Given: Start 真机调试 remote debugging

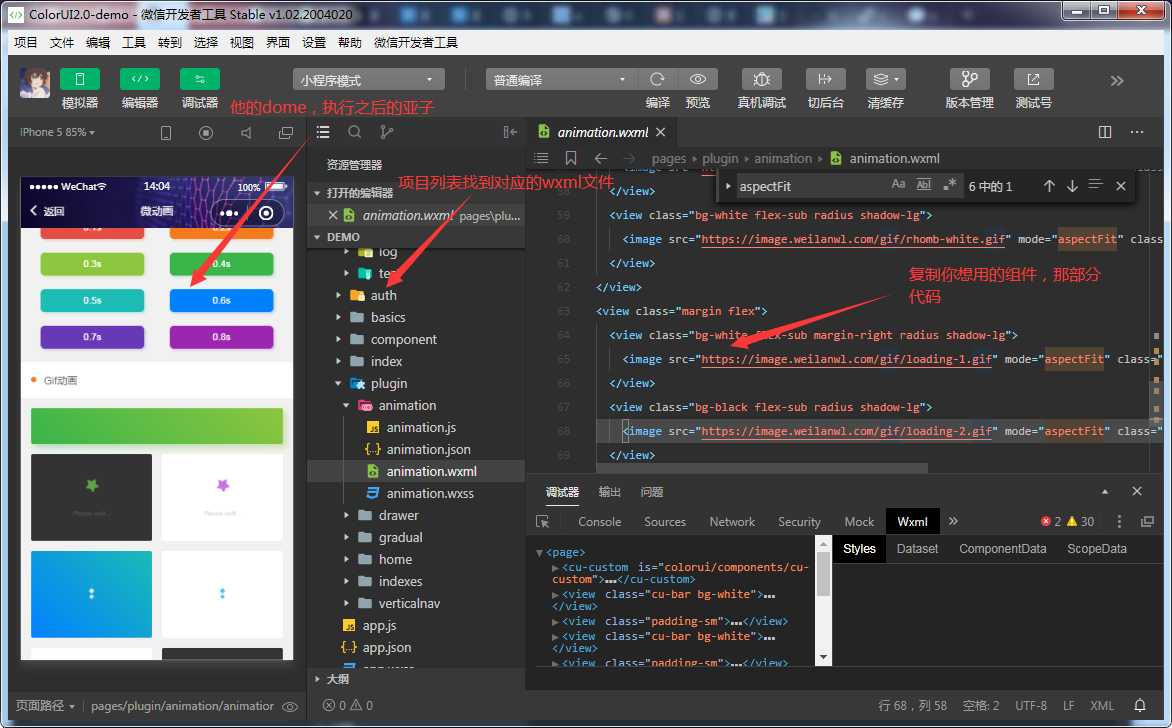Looking at the screenshot, I should (x=762, y=79).
